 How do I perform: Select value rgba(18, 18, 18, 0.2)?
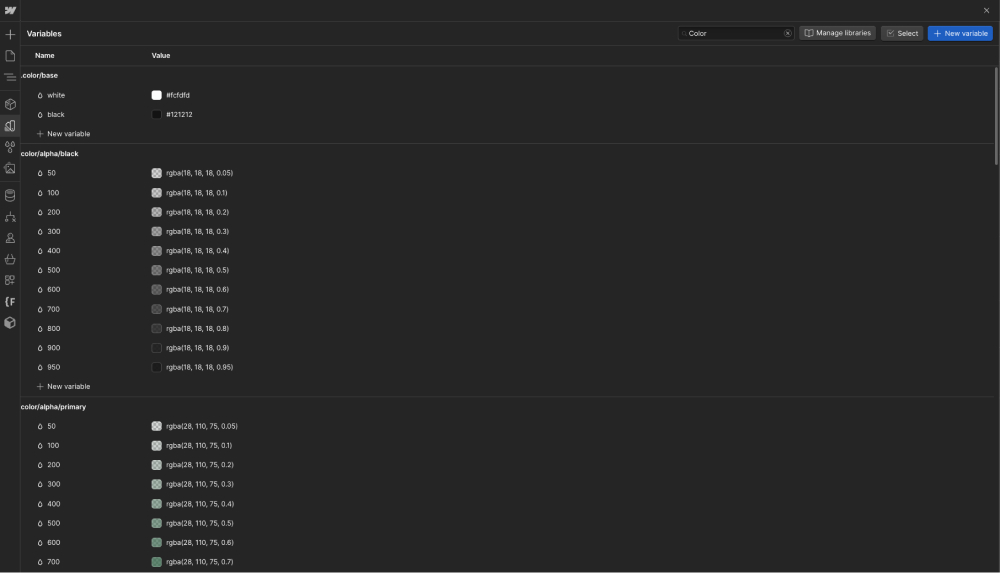click(x=197, y=212)
